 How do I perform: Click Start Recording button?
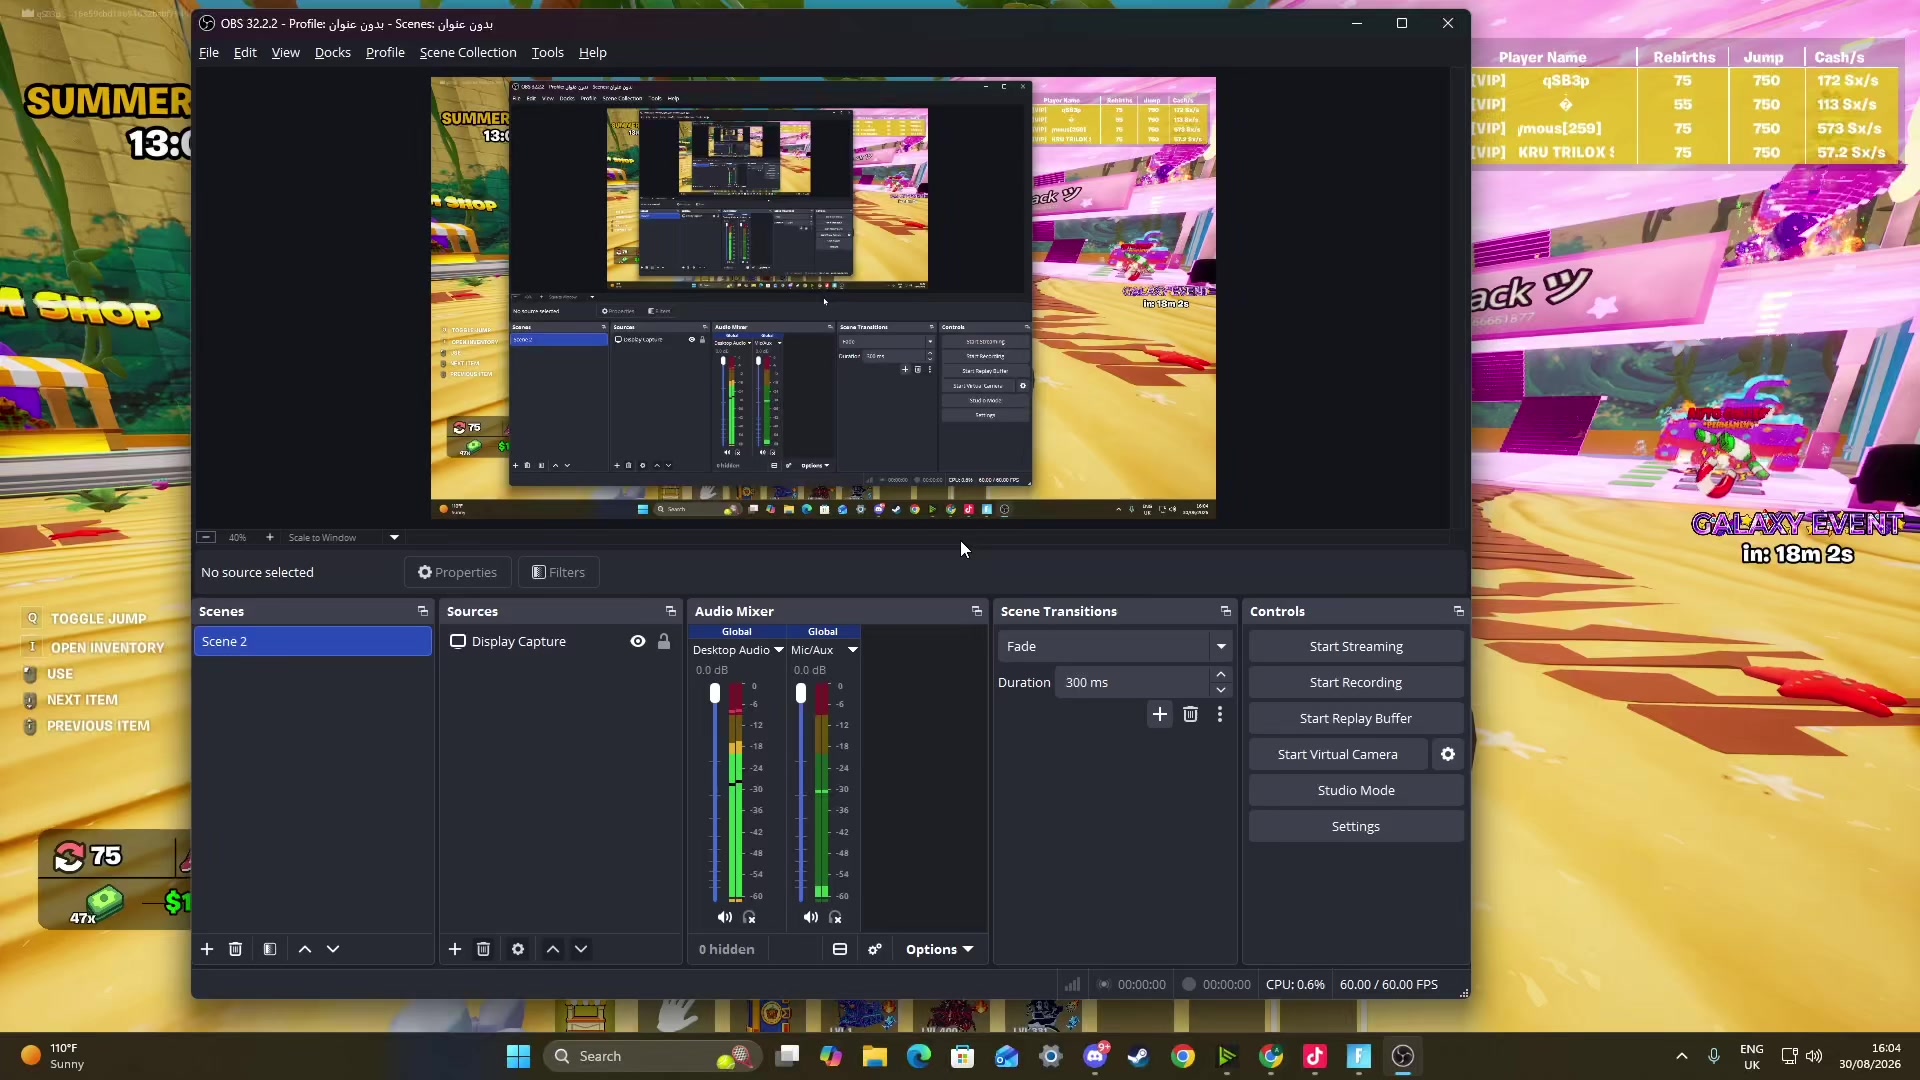click(1356, 682)
